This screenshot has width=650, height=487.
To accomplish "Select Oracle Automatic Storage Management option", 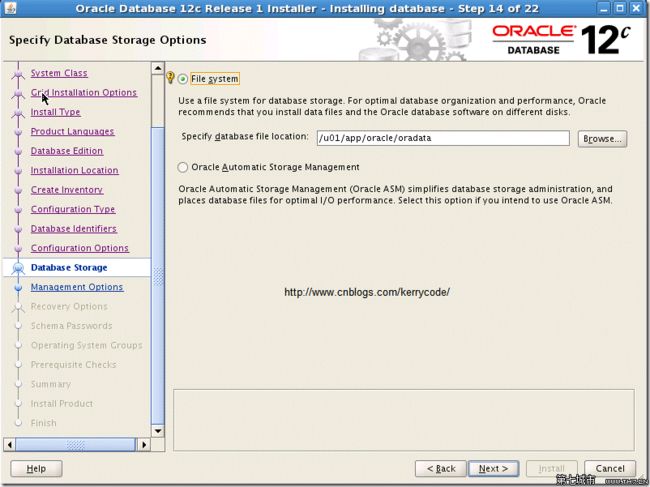I will [x=183, y=167].
